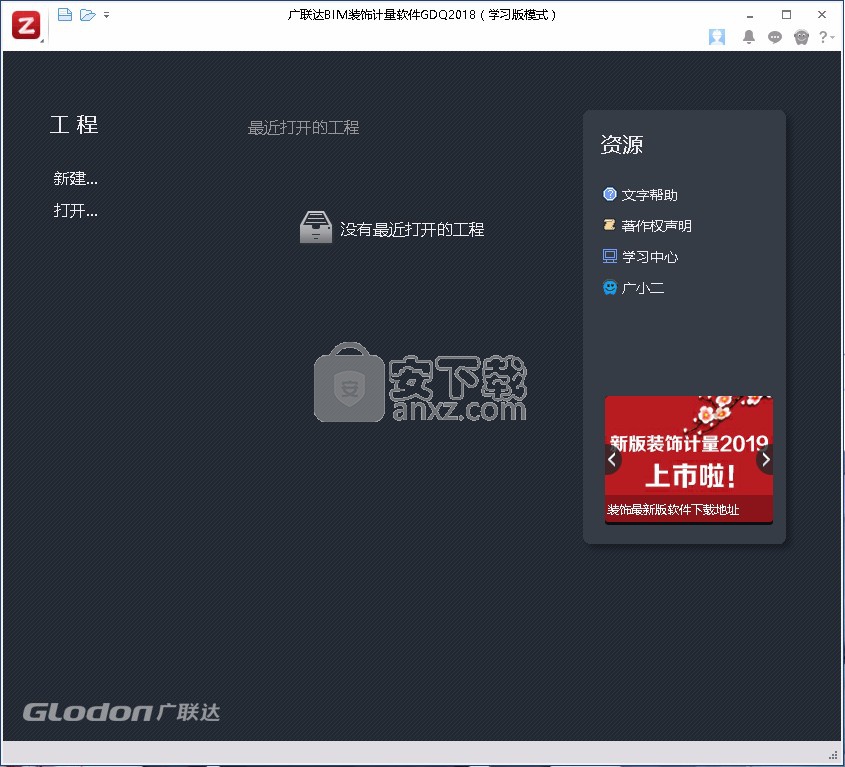The image size is (845, 767).
Task: Show next banner with right arrow
Action: pyautogui.click(x=765, y=460)
